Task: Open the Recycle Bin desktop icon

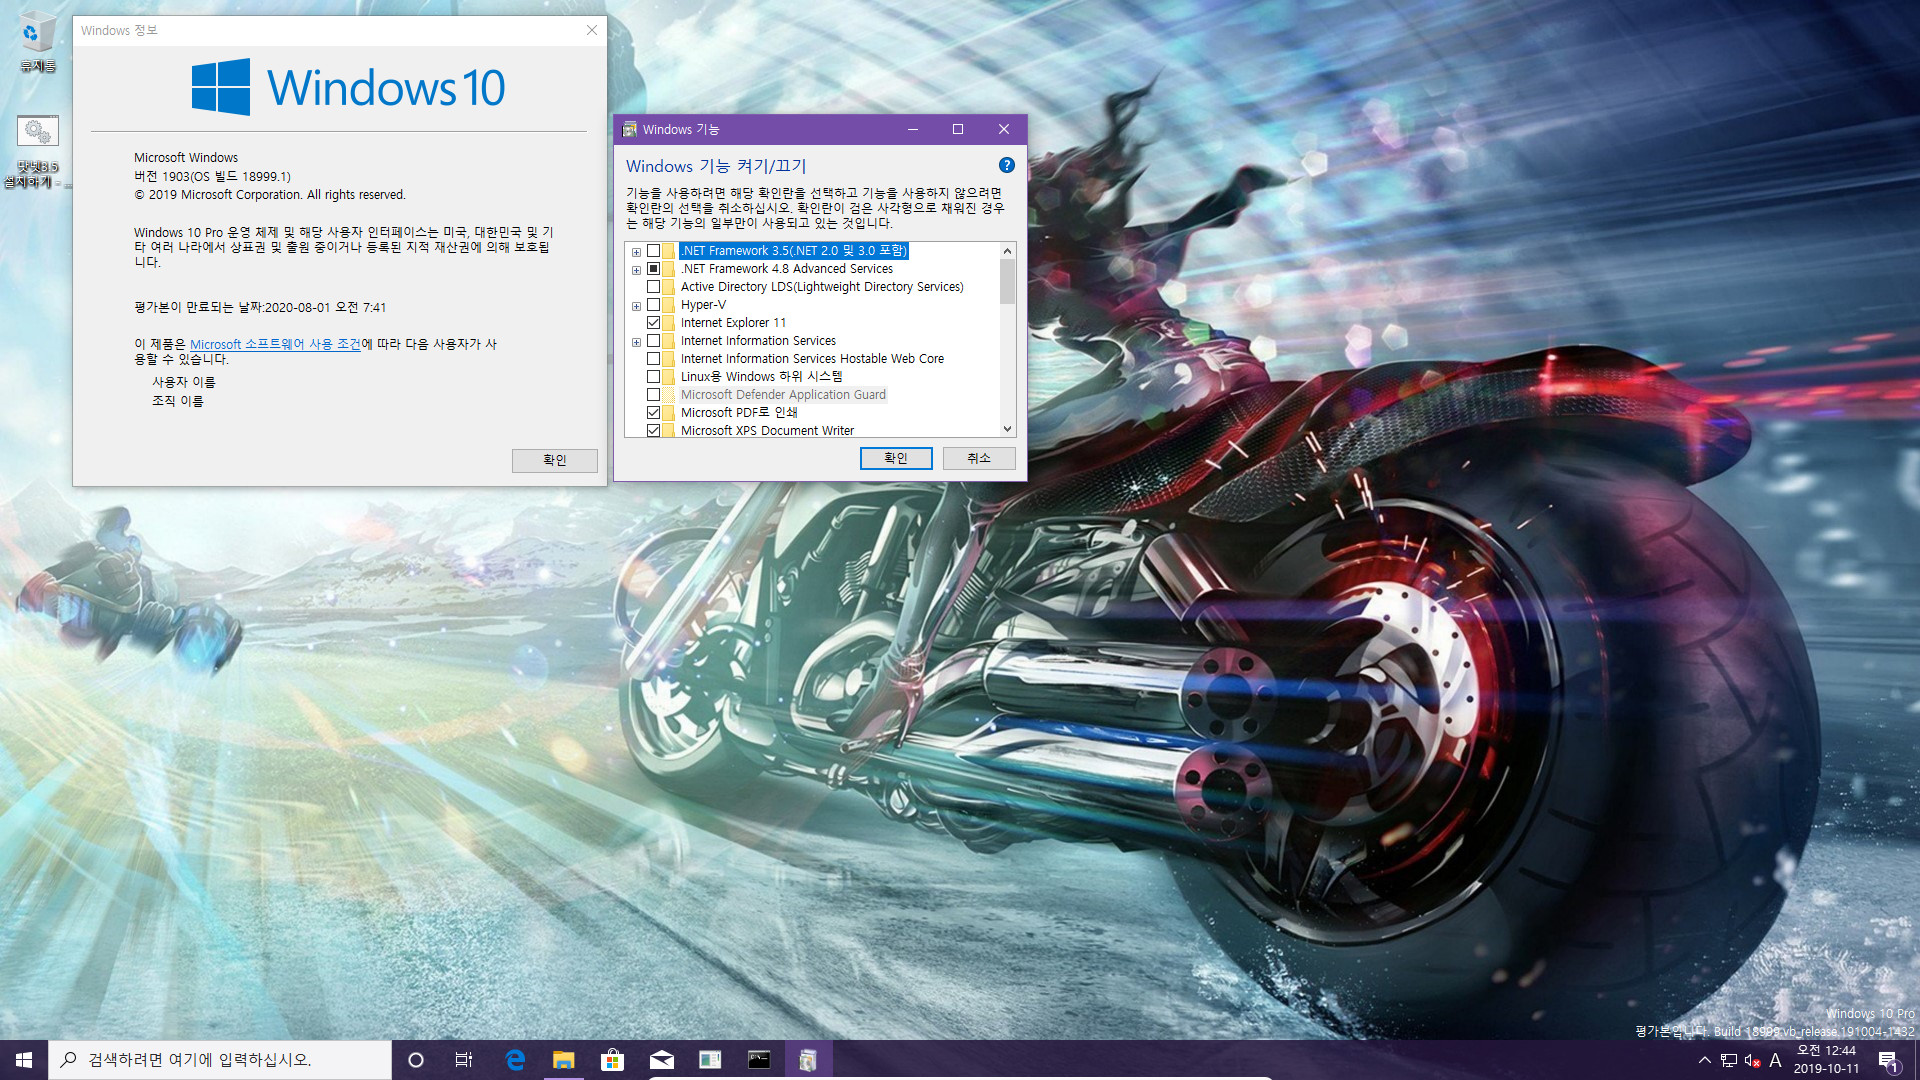Action: 37,43
